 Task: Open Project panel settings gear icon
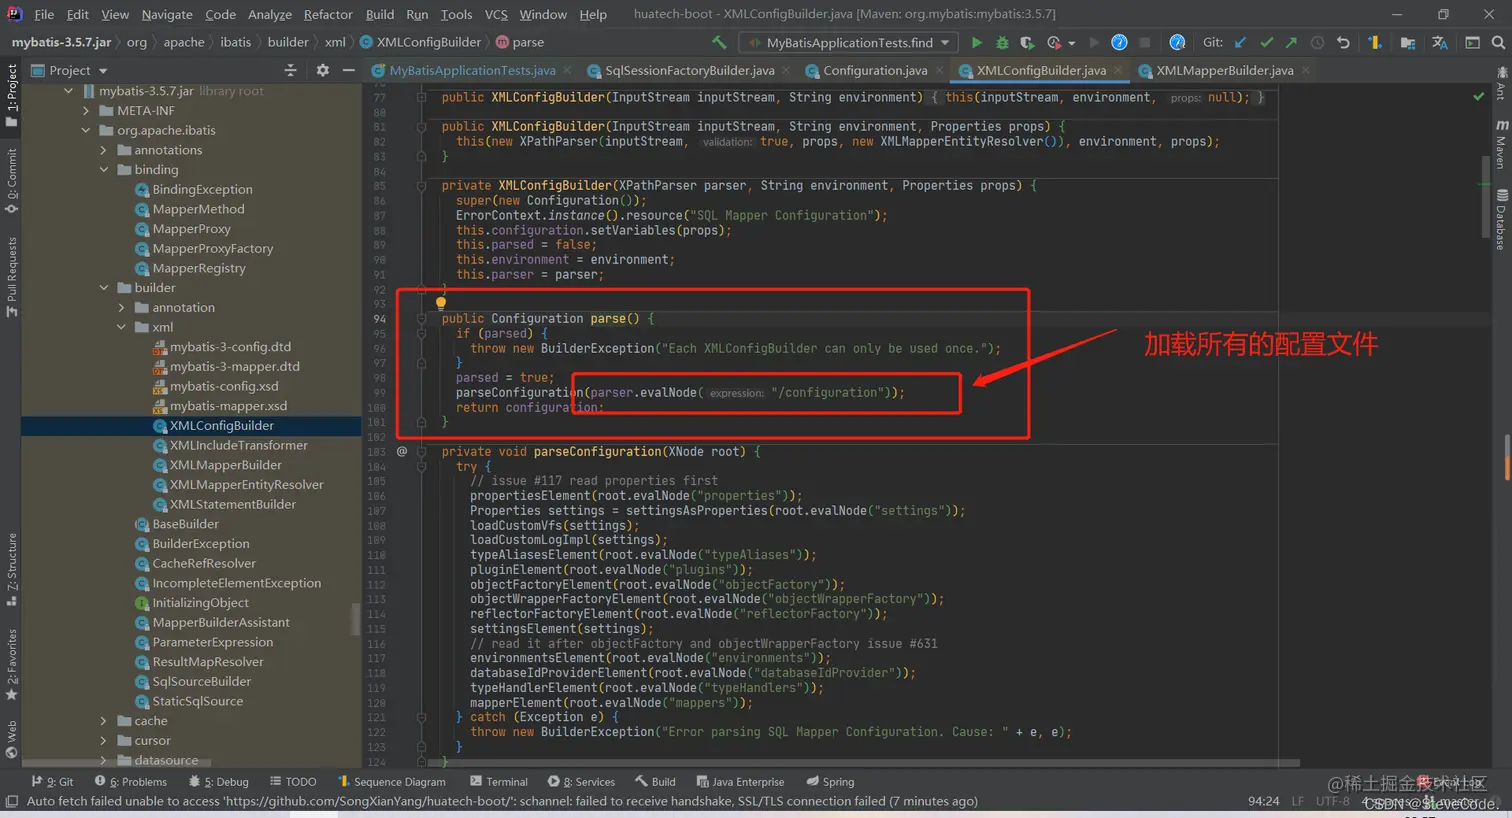[322, 70]
